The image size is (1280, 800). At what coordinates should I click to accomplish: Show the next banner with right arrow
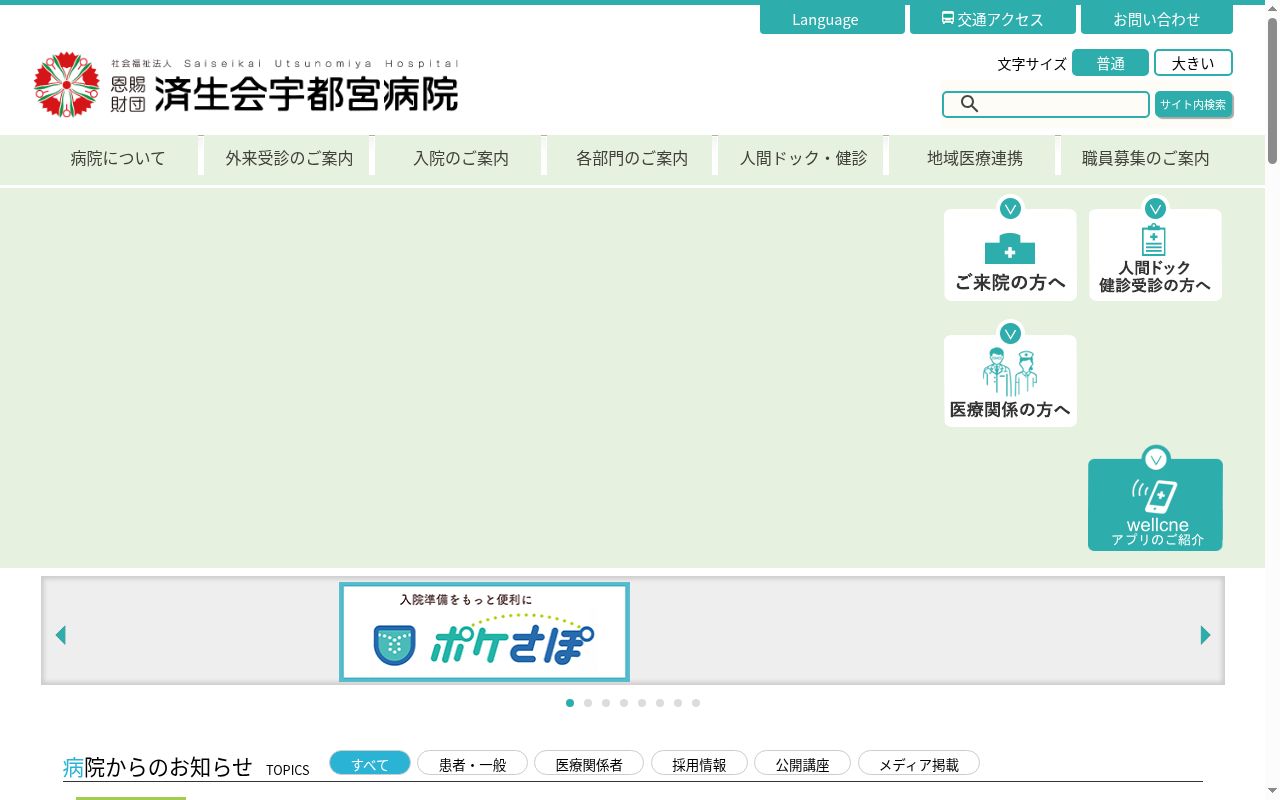tap(1205, 635)
